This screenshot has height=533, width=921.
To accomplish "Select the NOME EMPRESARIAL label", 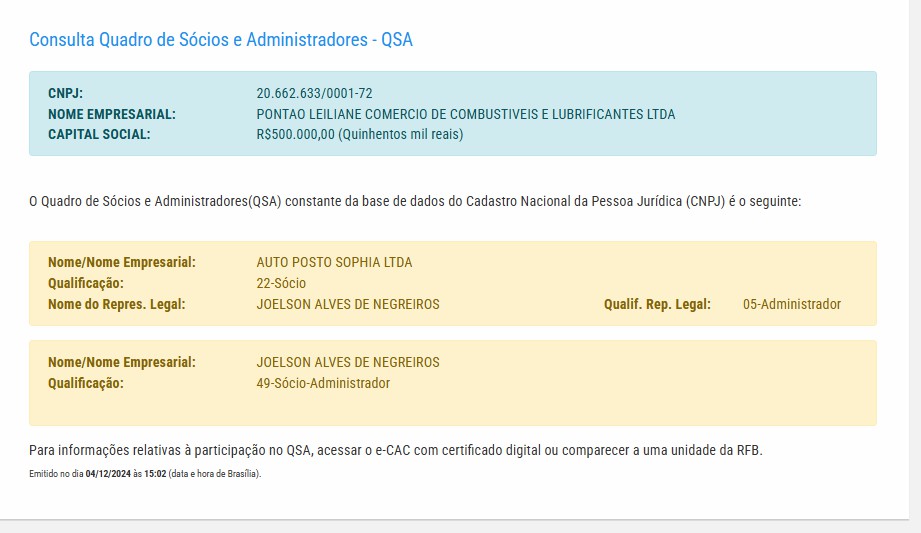I will tap(112, 114).
